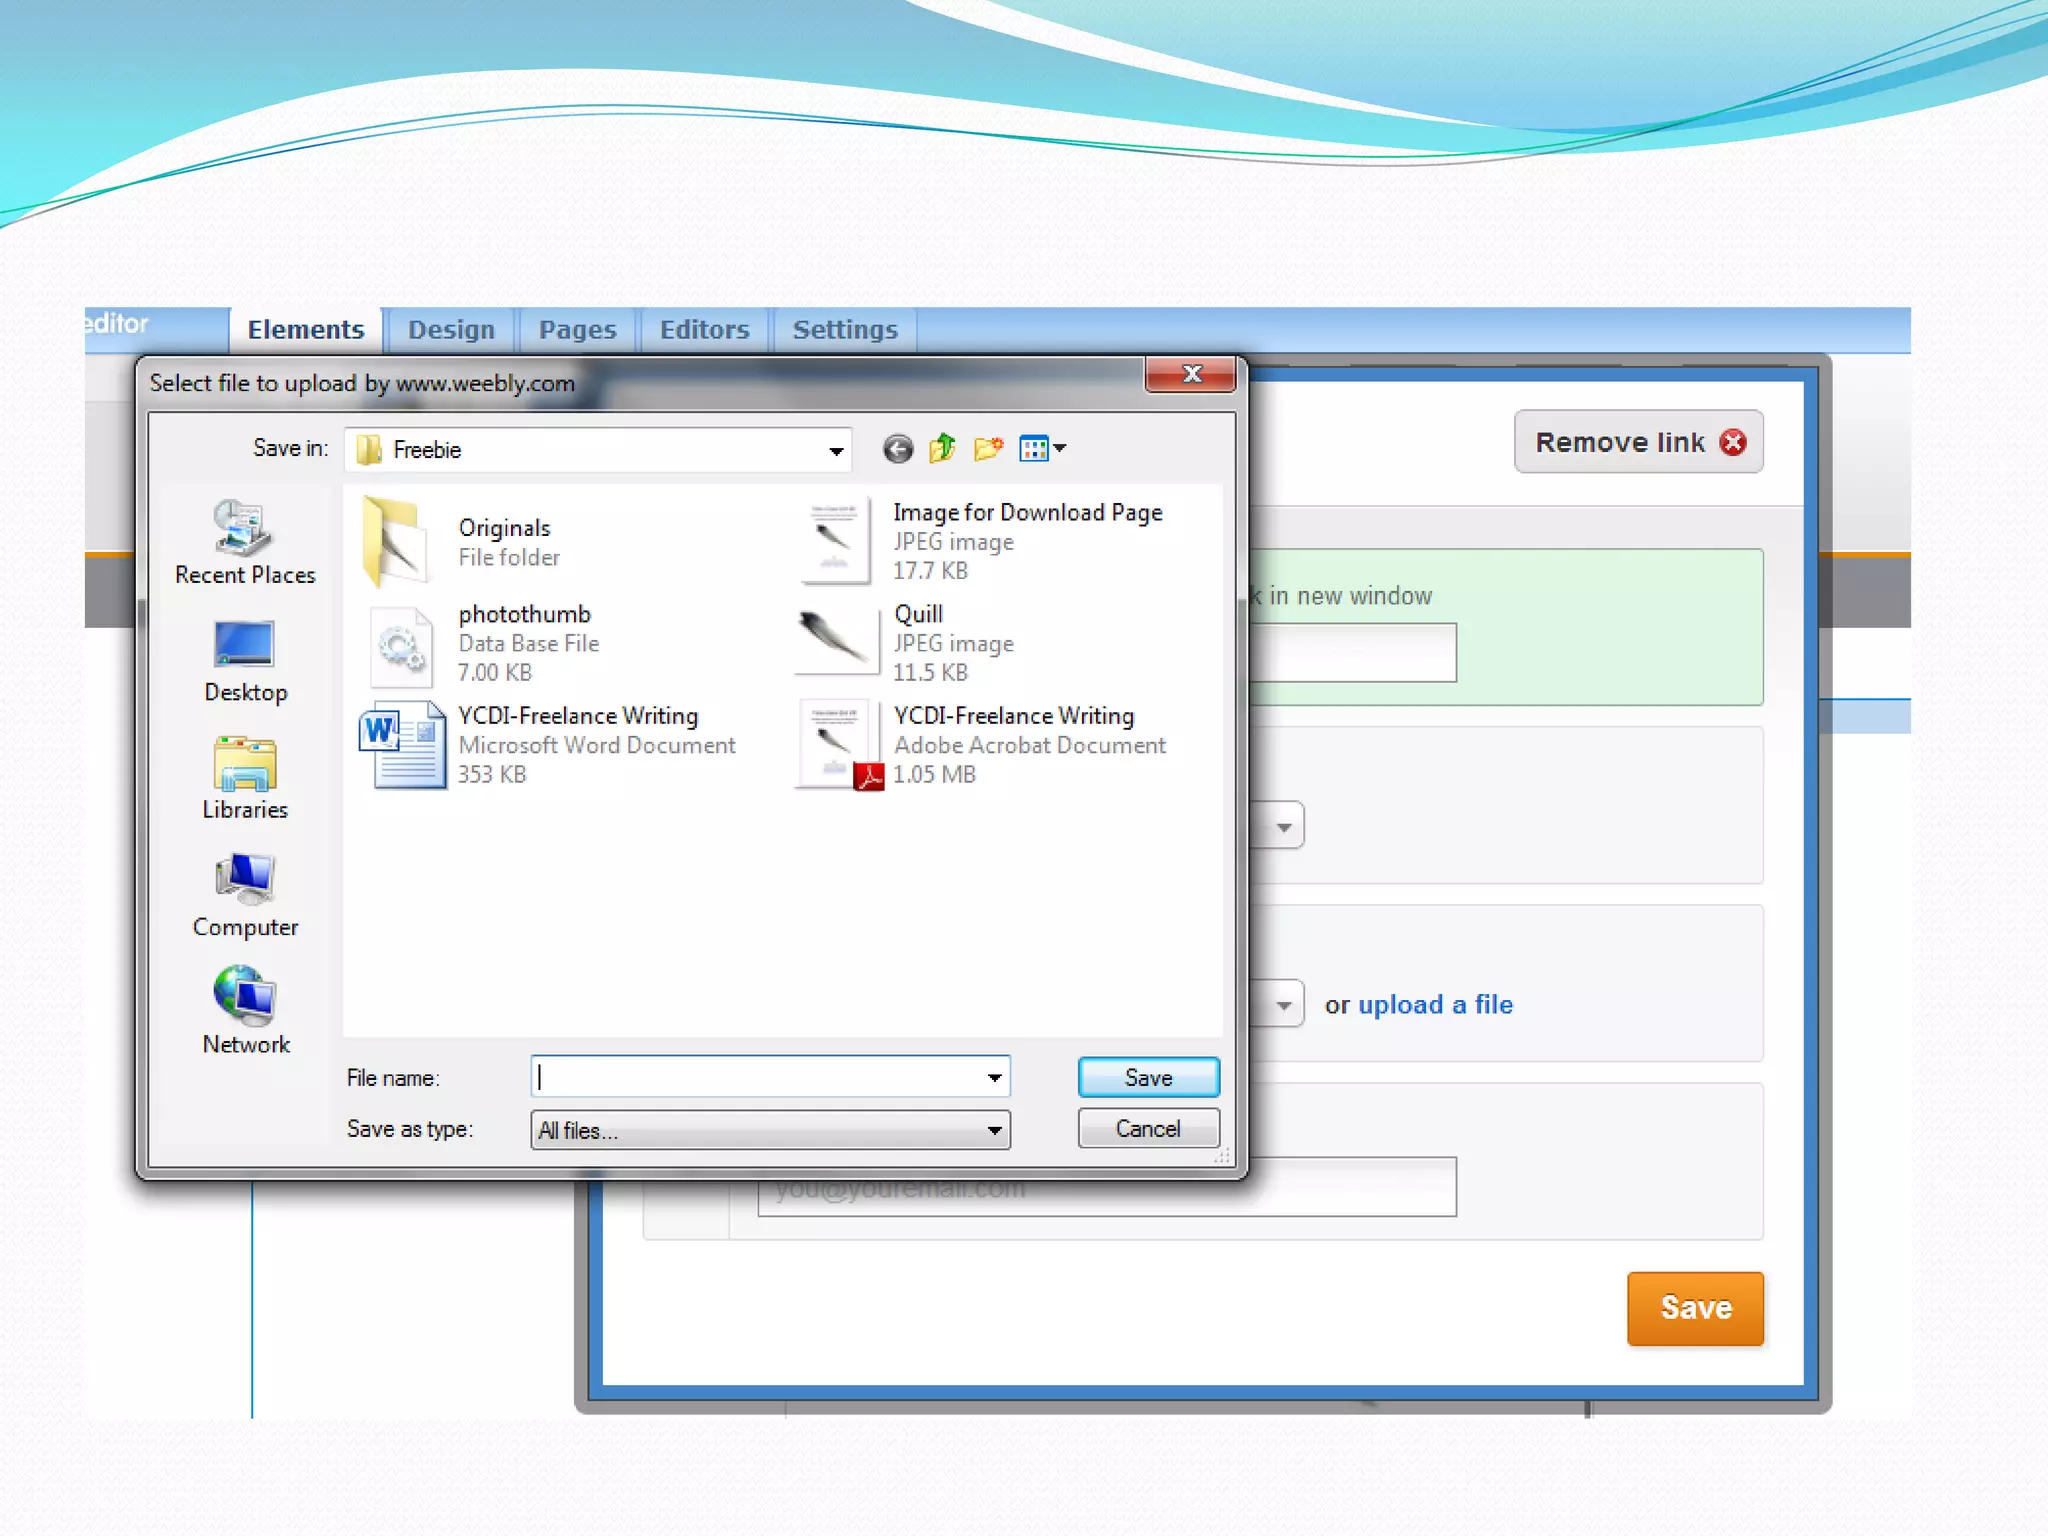Expand the File name dropdown arrow

994,1078
